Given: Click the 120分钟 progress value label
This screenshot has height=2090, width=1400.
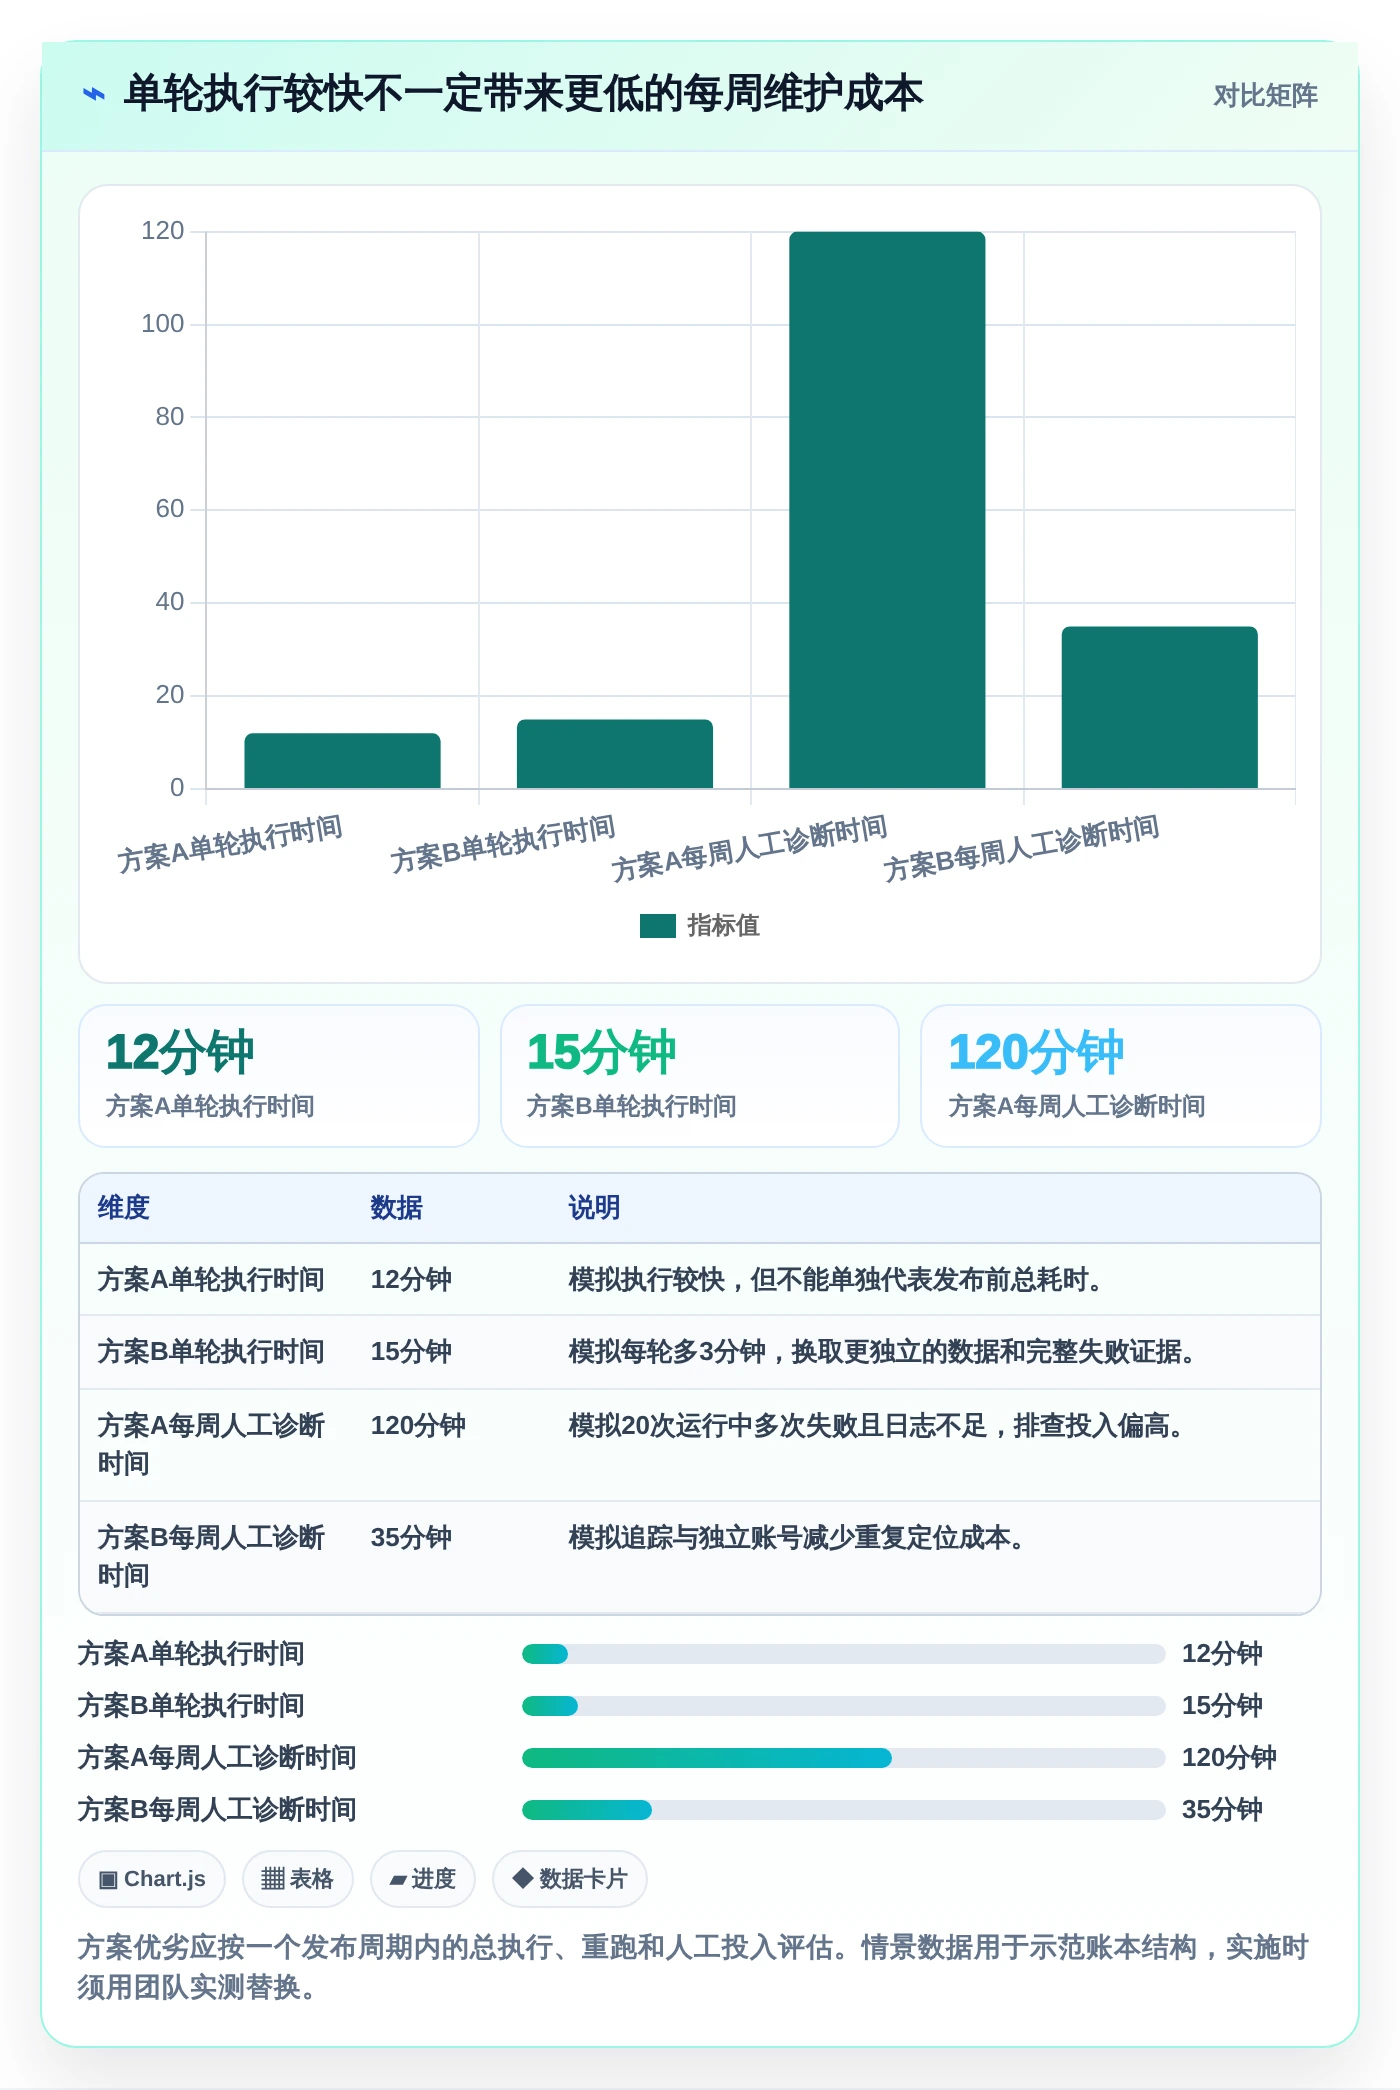Looking at the screenshot, I should coord(1229,1758).
